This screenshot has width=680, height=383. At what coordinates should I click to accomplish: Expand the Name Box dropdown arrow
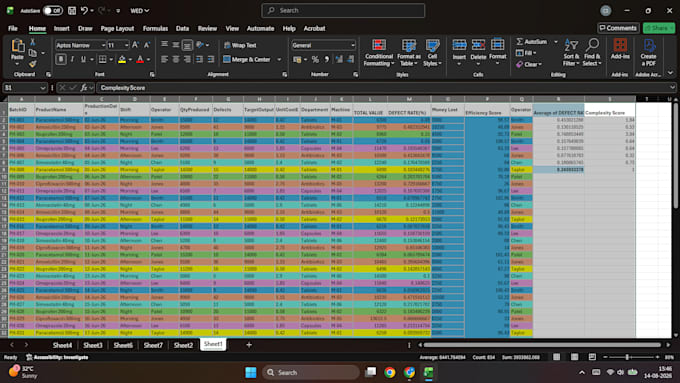point(43,88)
